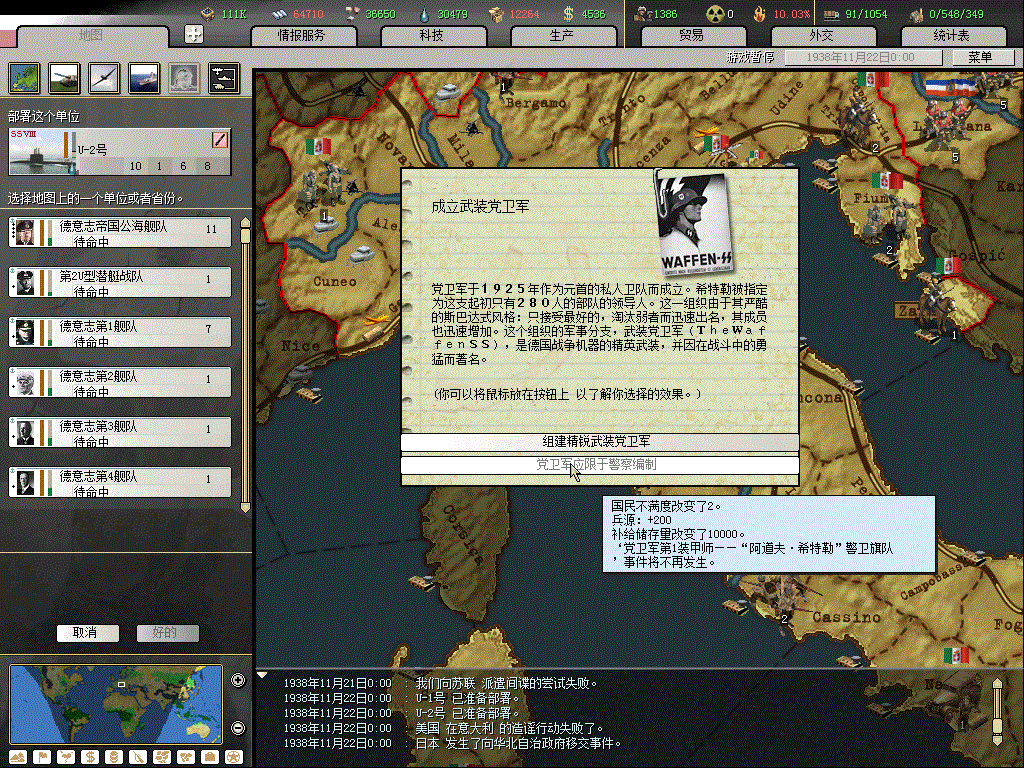The width and height of the screenshot is (1024, 768).
Task: Open the 科技 technology tab
Action: [x=431, y=36]
